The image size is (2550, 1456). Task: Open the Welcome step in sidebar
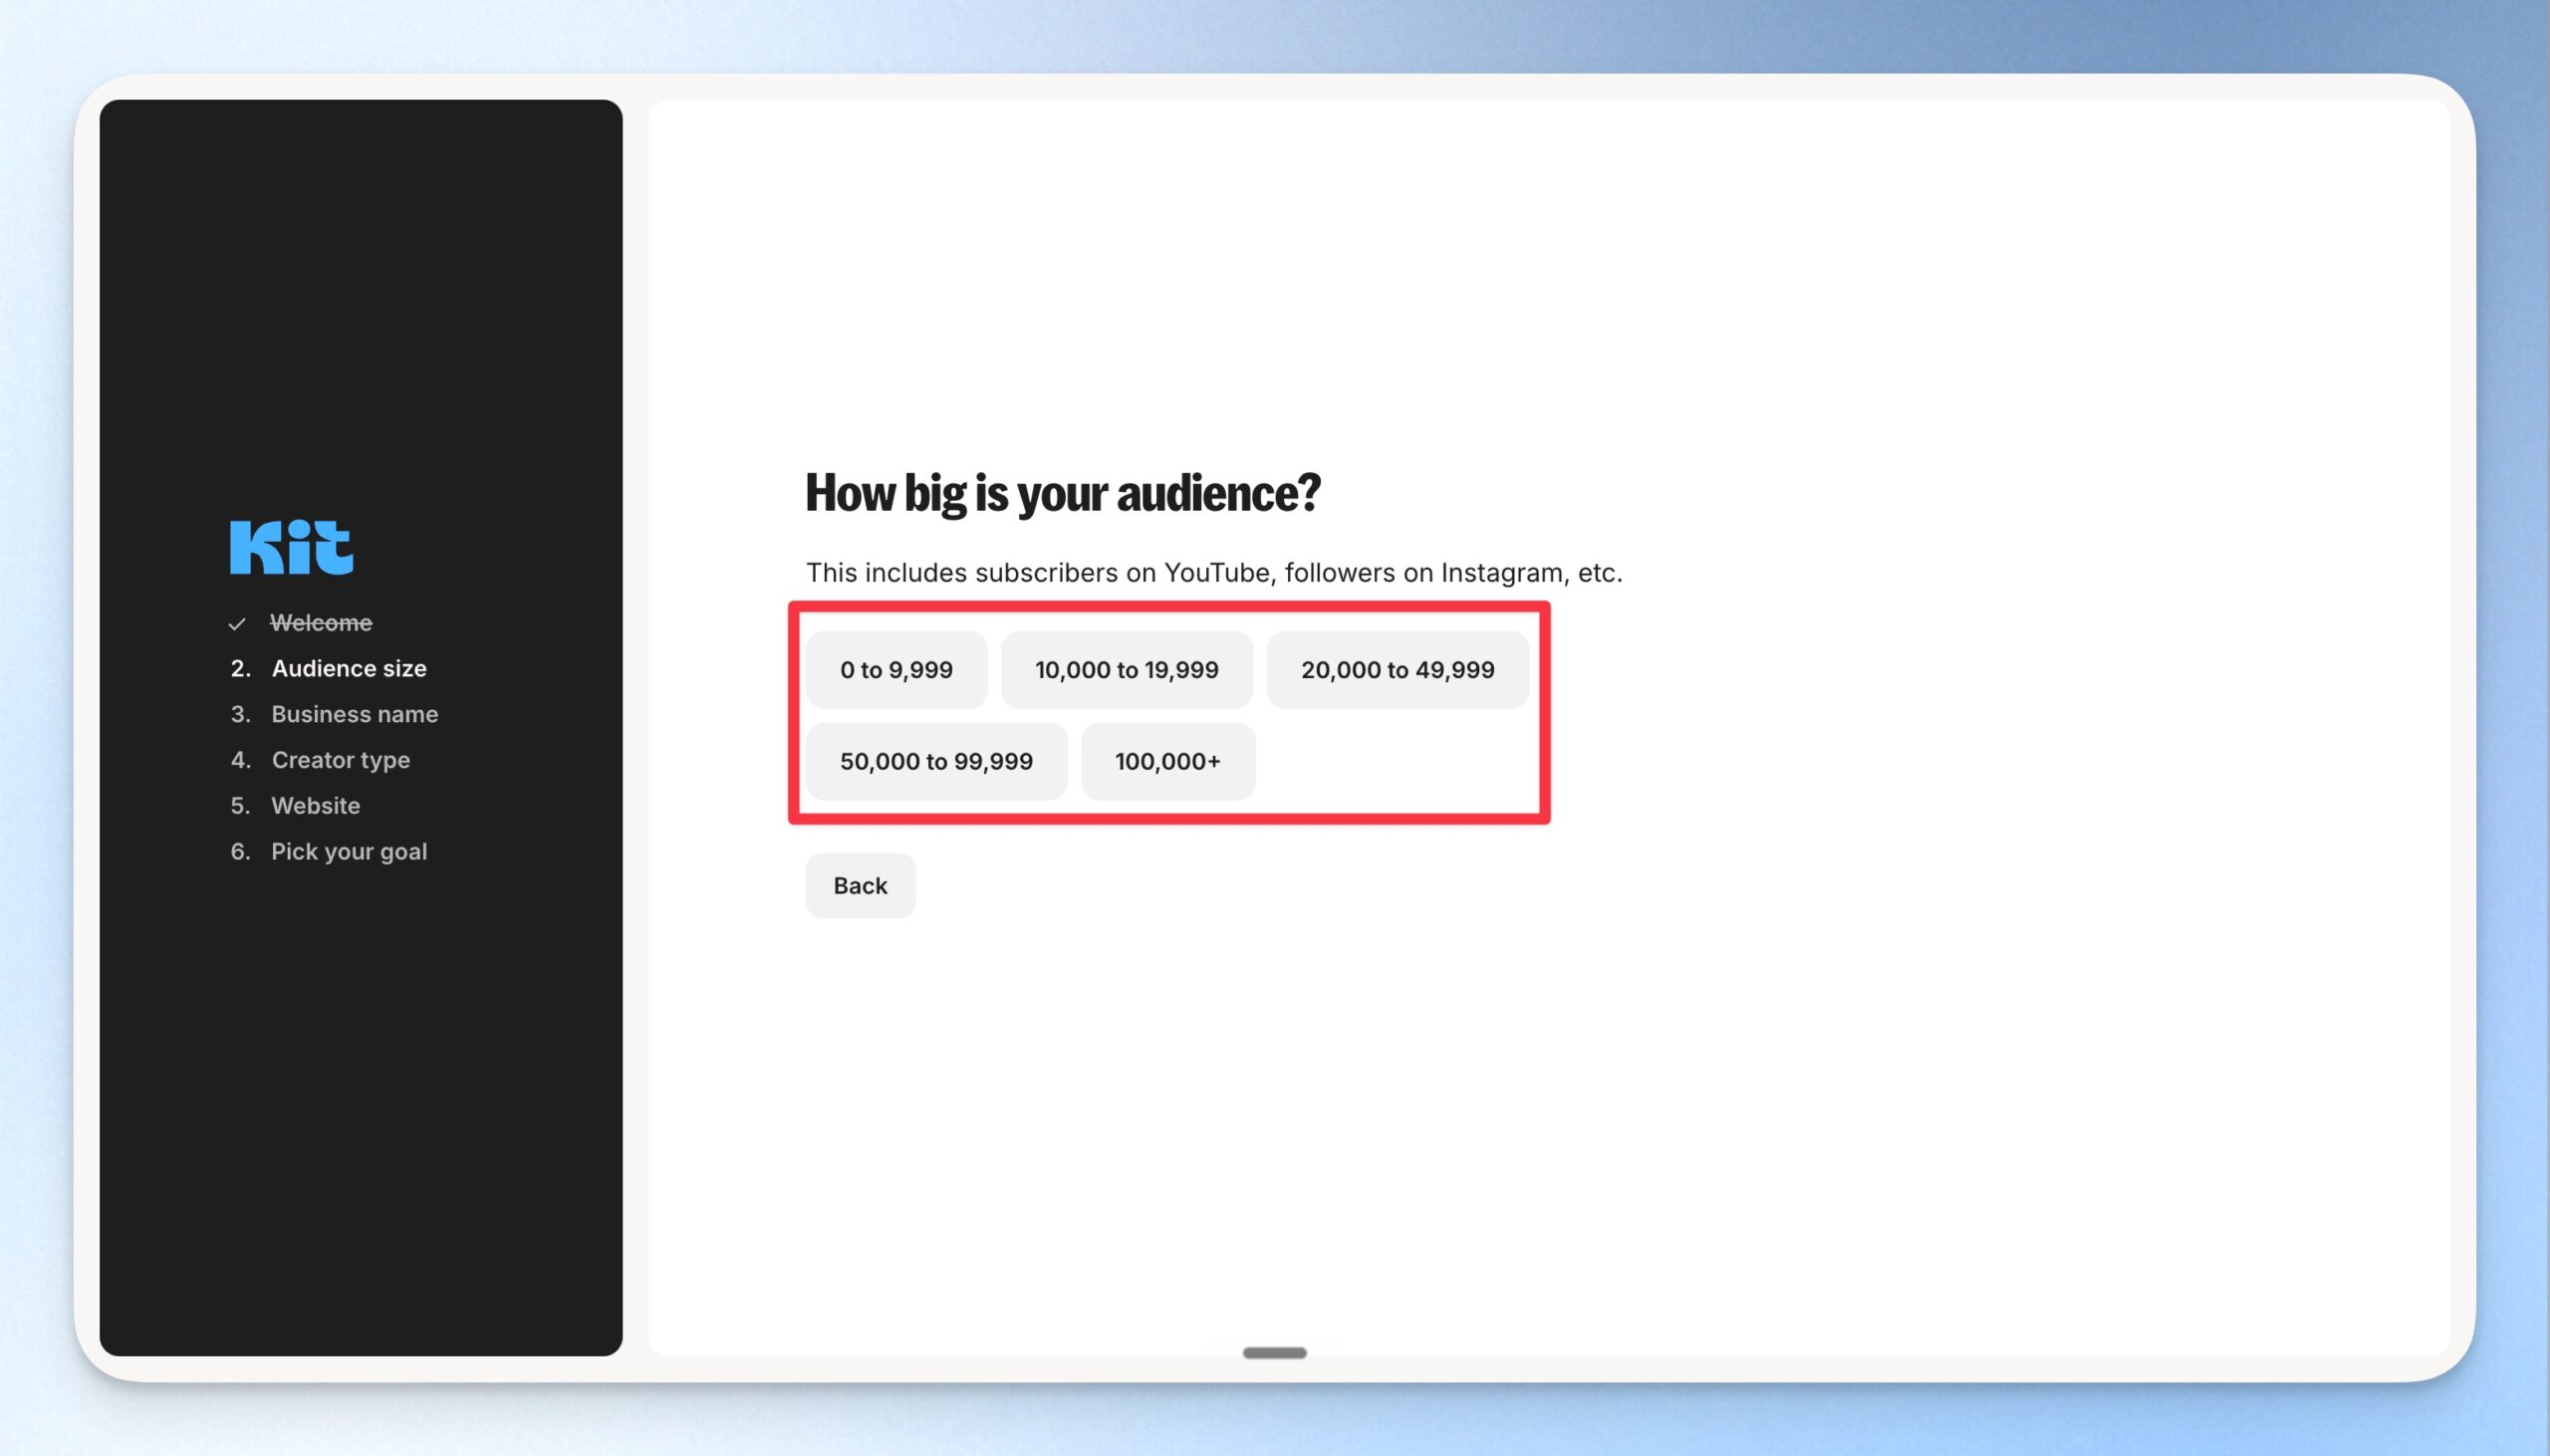pos(321,623)
